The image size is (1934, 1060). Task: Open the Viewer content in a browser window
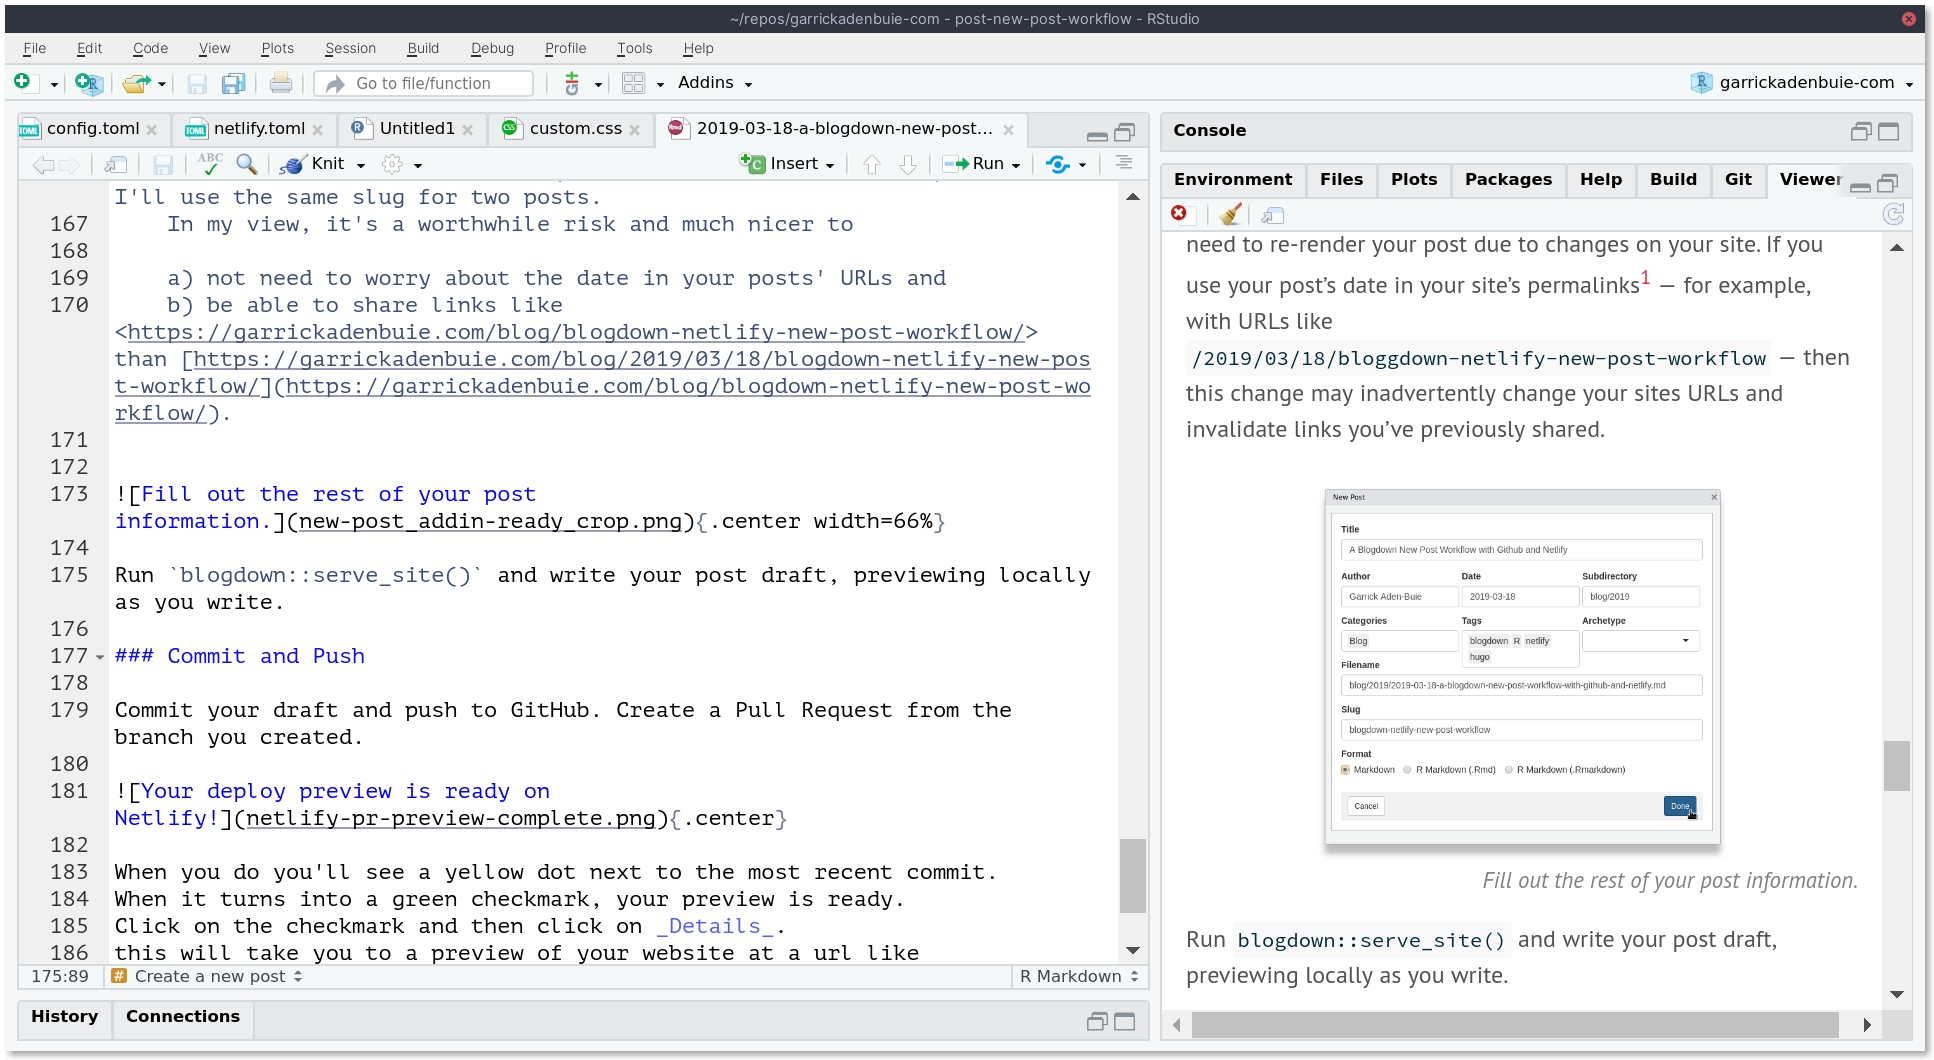(x=1272, y=215)
